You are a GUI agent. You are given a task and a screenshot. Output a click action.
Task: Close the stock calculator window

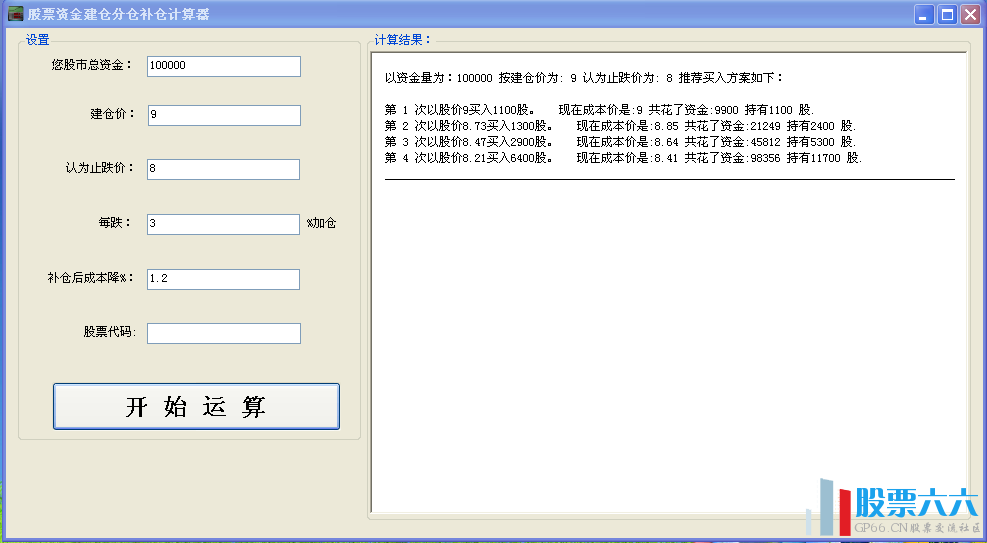970,14
